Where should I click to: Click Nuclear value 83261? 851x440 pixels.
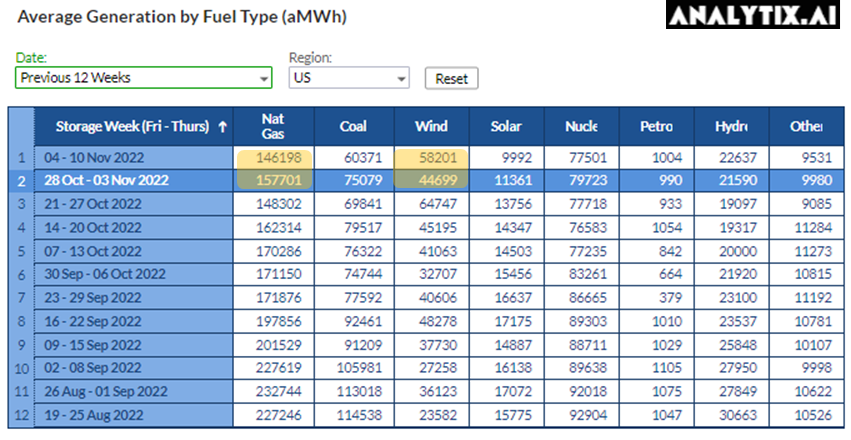588,275
